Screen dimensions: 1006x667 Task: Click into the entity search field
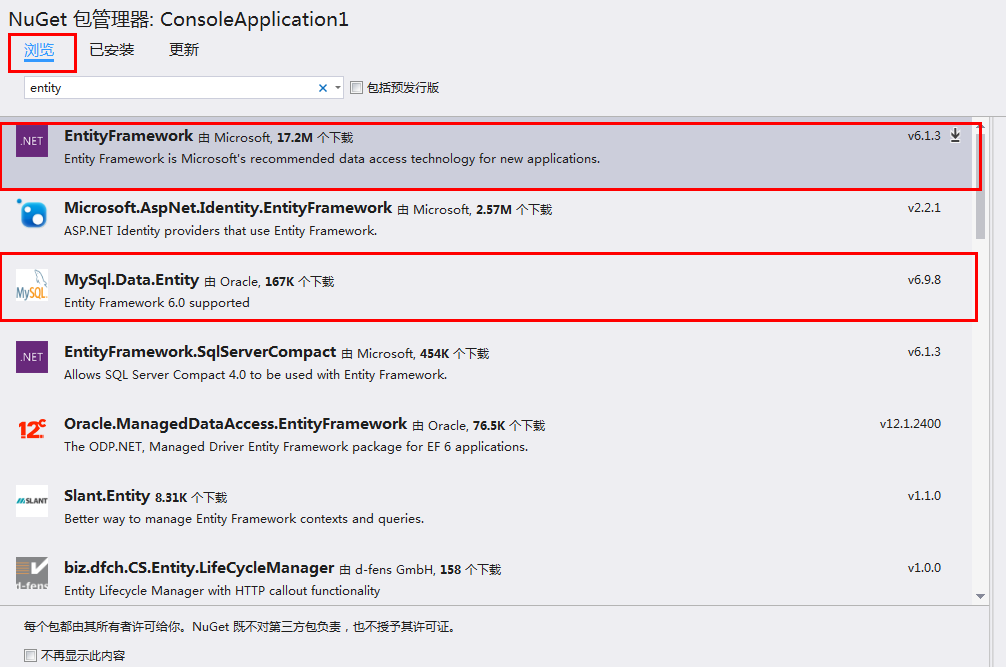coord(172,88)
